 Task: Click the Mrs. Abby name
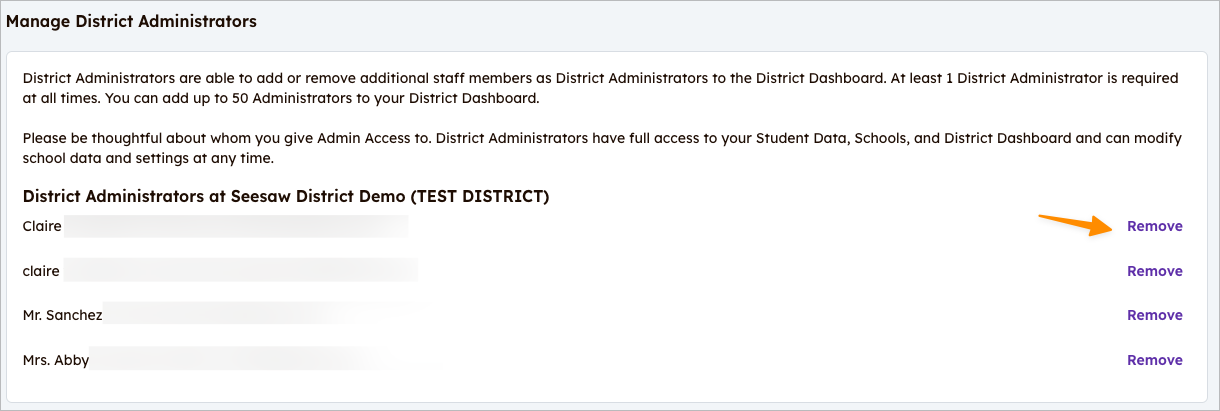coord(56,360)
